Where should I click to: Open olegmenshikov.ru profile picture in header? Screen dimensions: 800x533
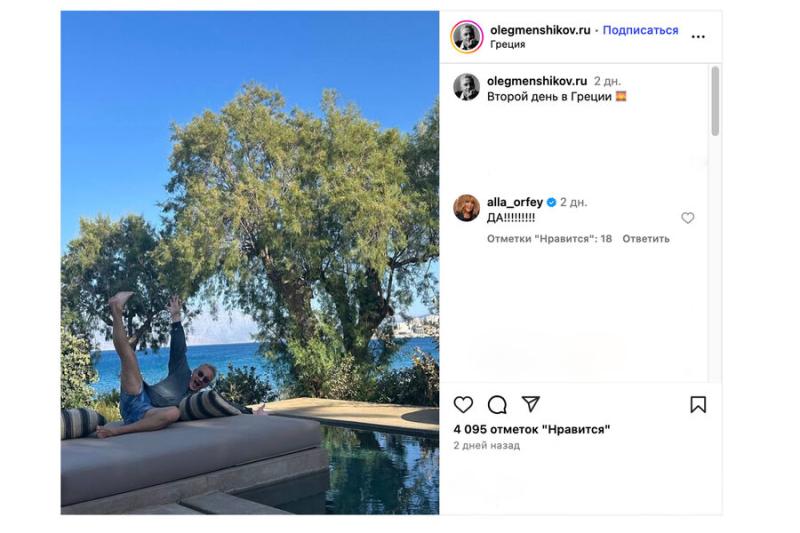click(x=466, y=37)
